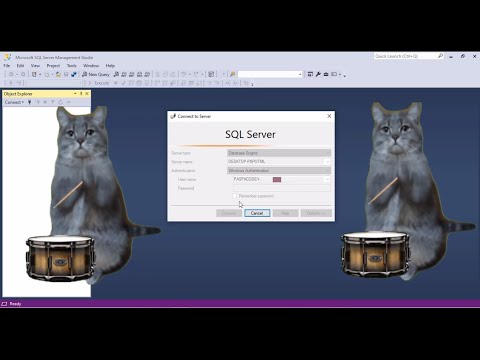Click the Connect button in the dialog

229,213
